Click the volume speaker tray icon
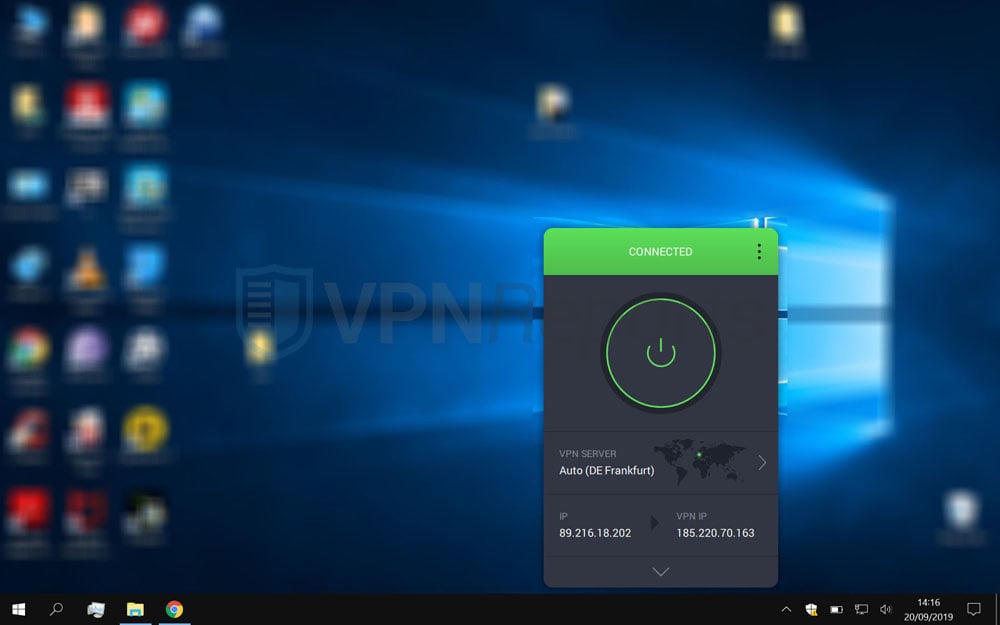The width and height of the screenshot is (1000, 625). [x=885, y=609]
